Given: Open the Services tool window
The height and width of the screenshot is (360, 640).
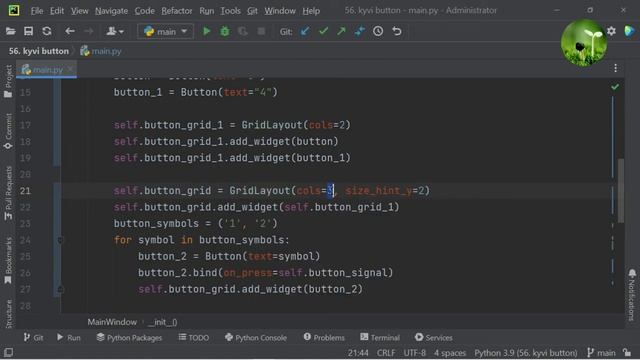Looking at the screenshot, I should pyautogui.click(x=433, y=338).
